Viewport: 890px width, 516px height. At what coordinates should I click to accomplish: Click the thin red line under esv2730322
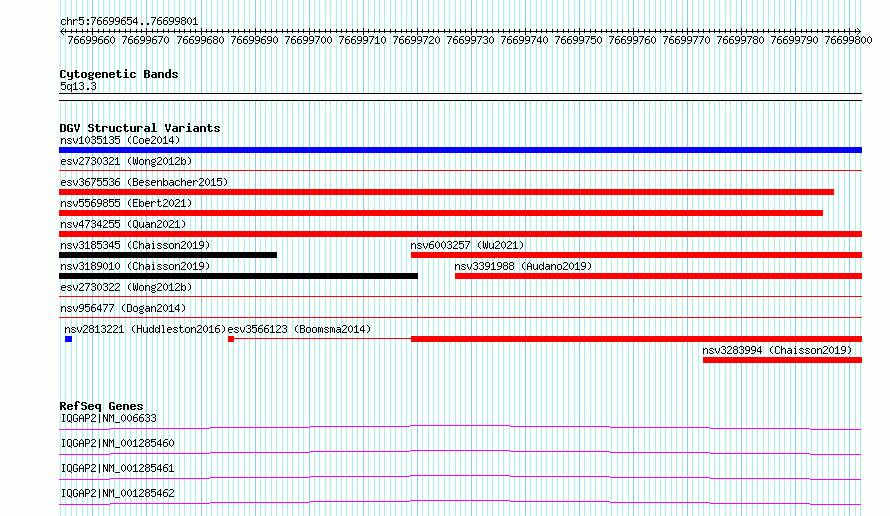(460, 296)
